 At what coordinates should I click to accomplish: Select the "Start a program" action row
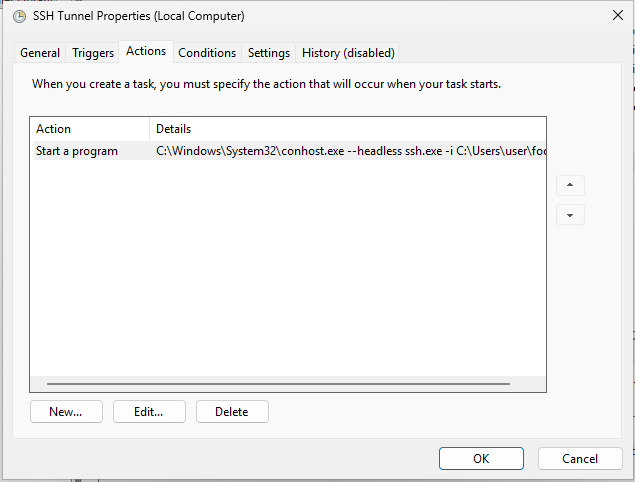point(77,151)
